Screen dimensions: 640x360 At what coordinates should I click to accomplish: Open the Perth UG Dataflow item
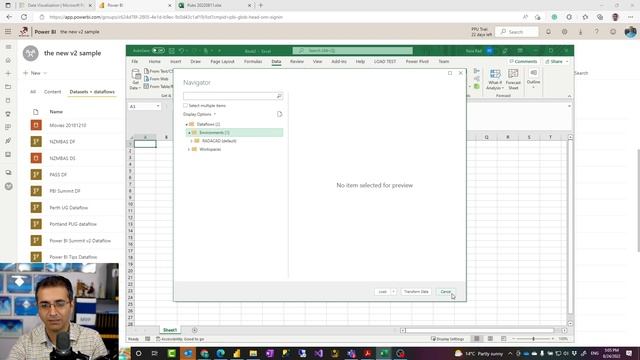coord(69,207)
